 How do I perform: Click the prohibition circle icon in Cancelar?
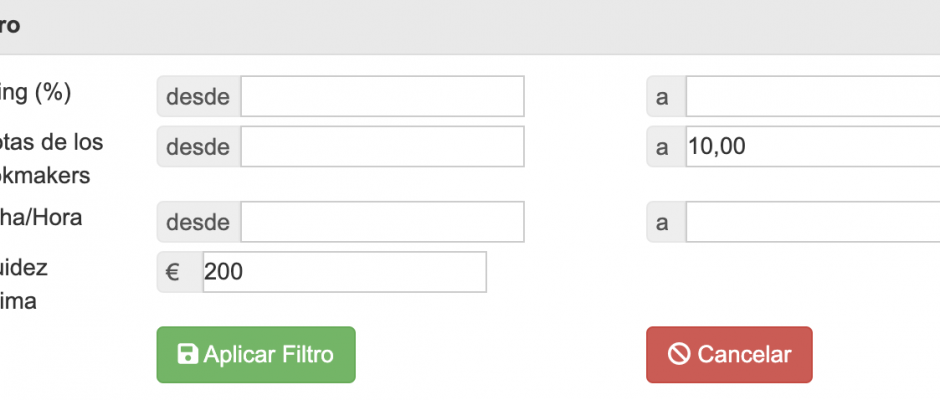(x=679, y=354)
